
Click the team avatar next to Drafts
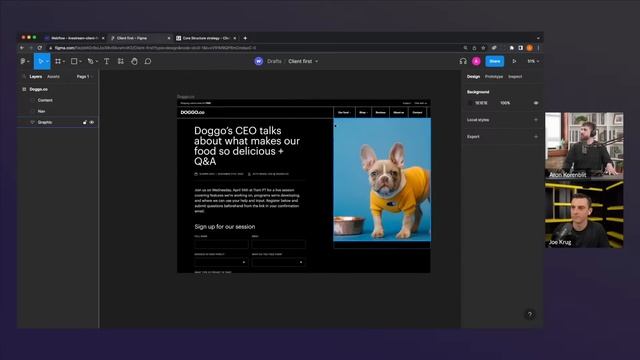tap(258, 61)
